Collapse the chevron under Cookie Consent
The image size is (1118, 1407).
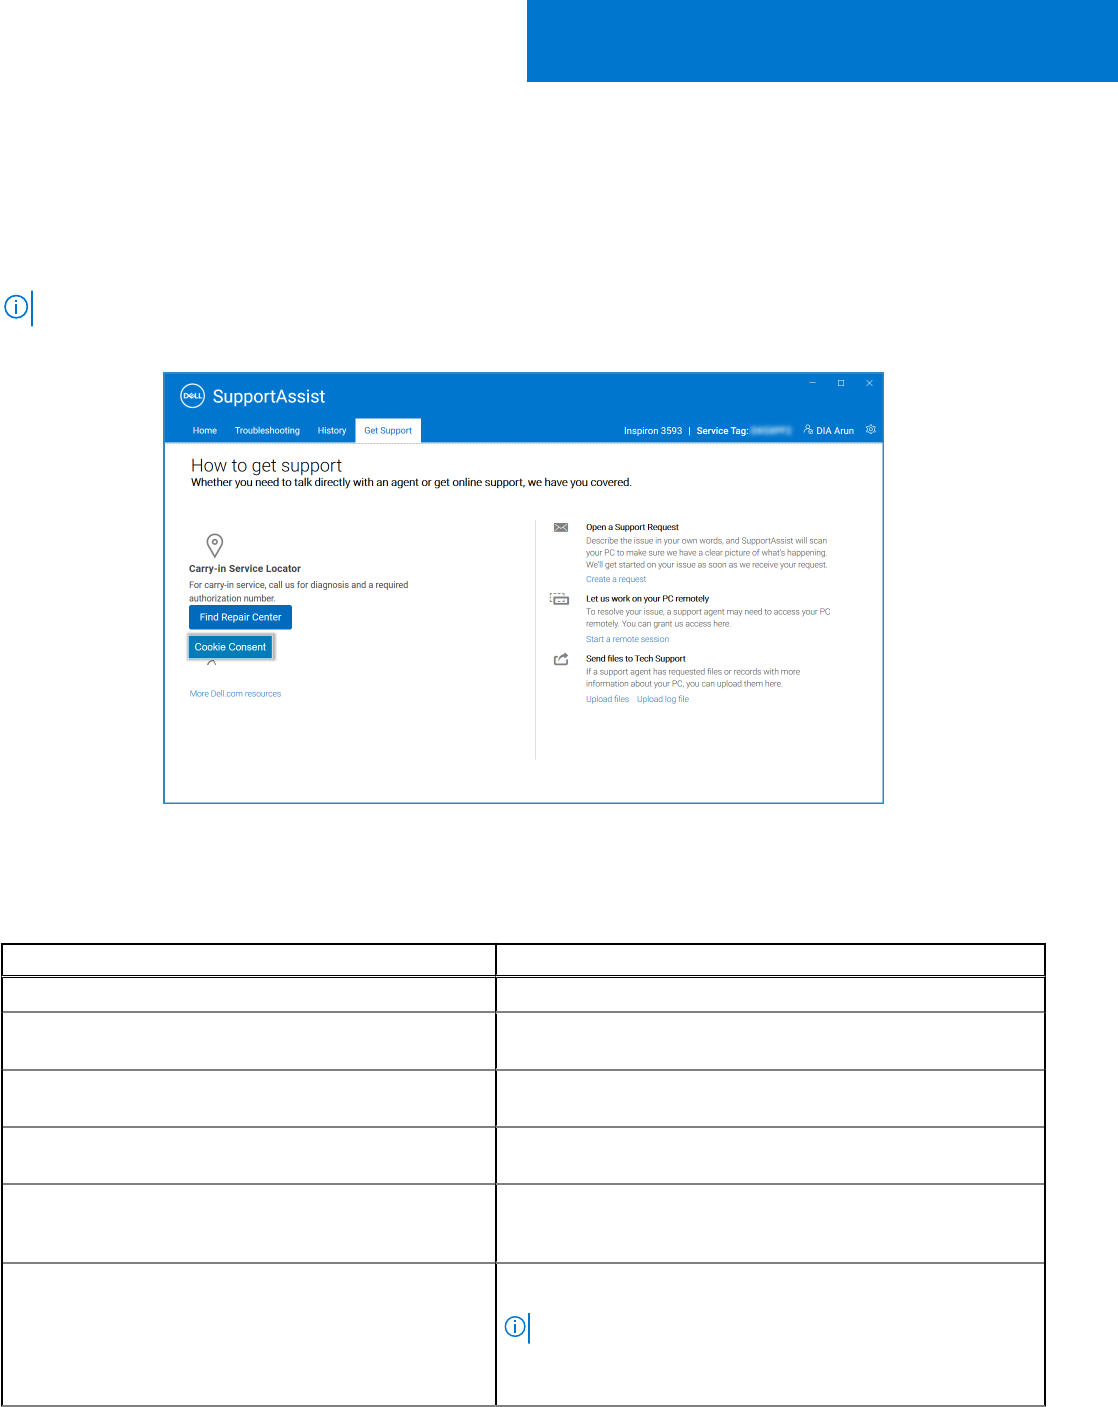tap(211, 663)
